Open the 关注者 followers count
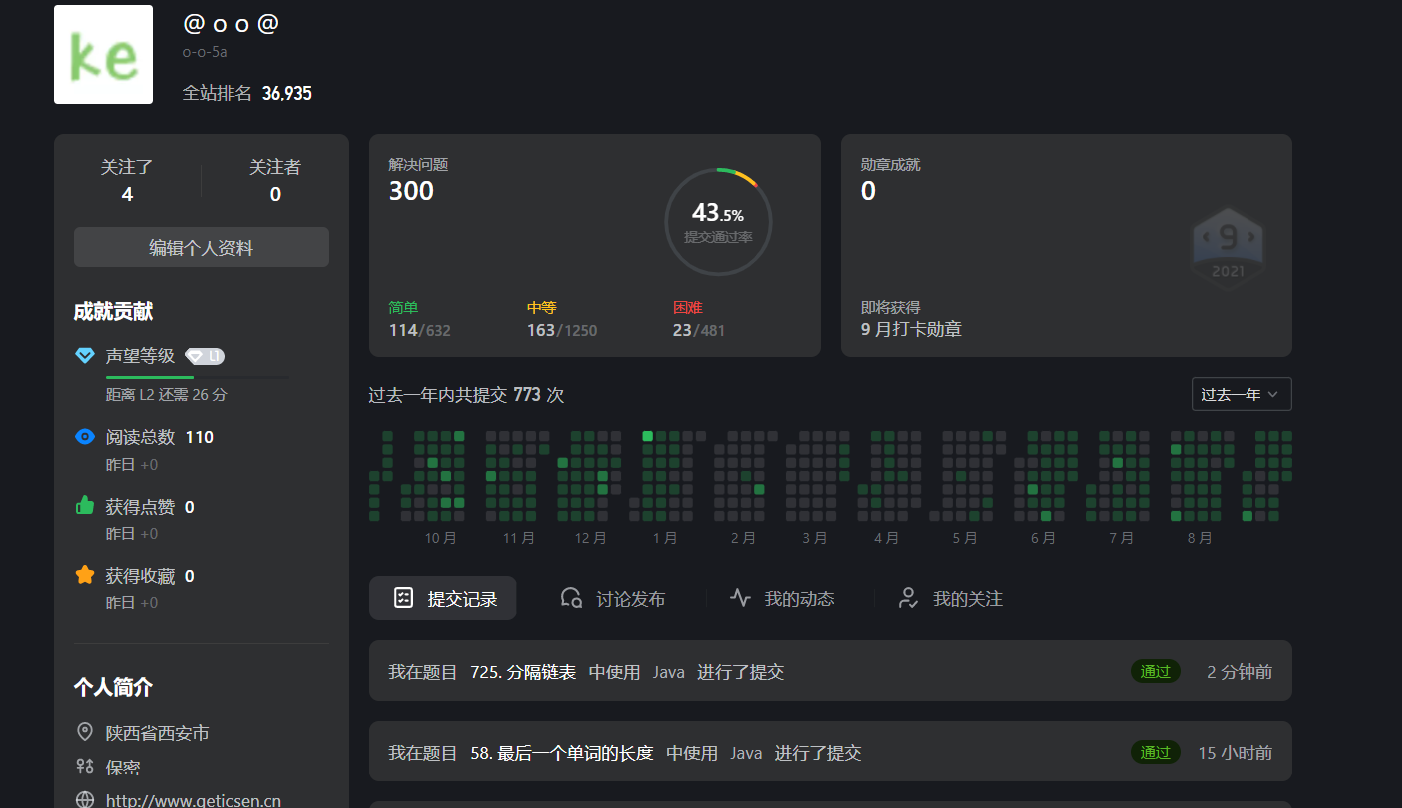 (x=275, y=180)
